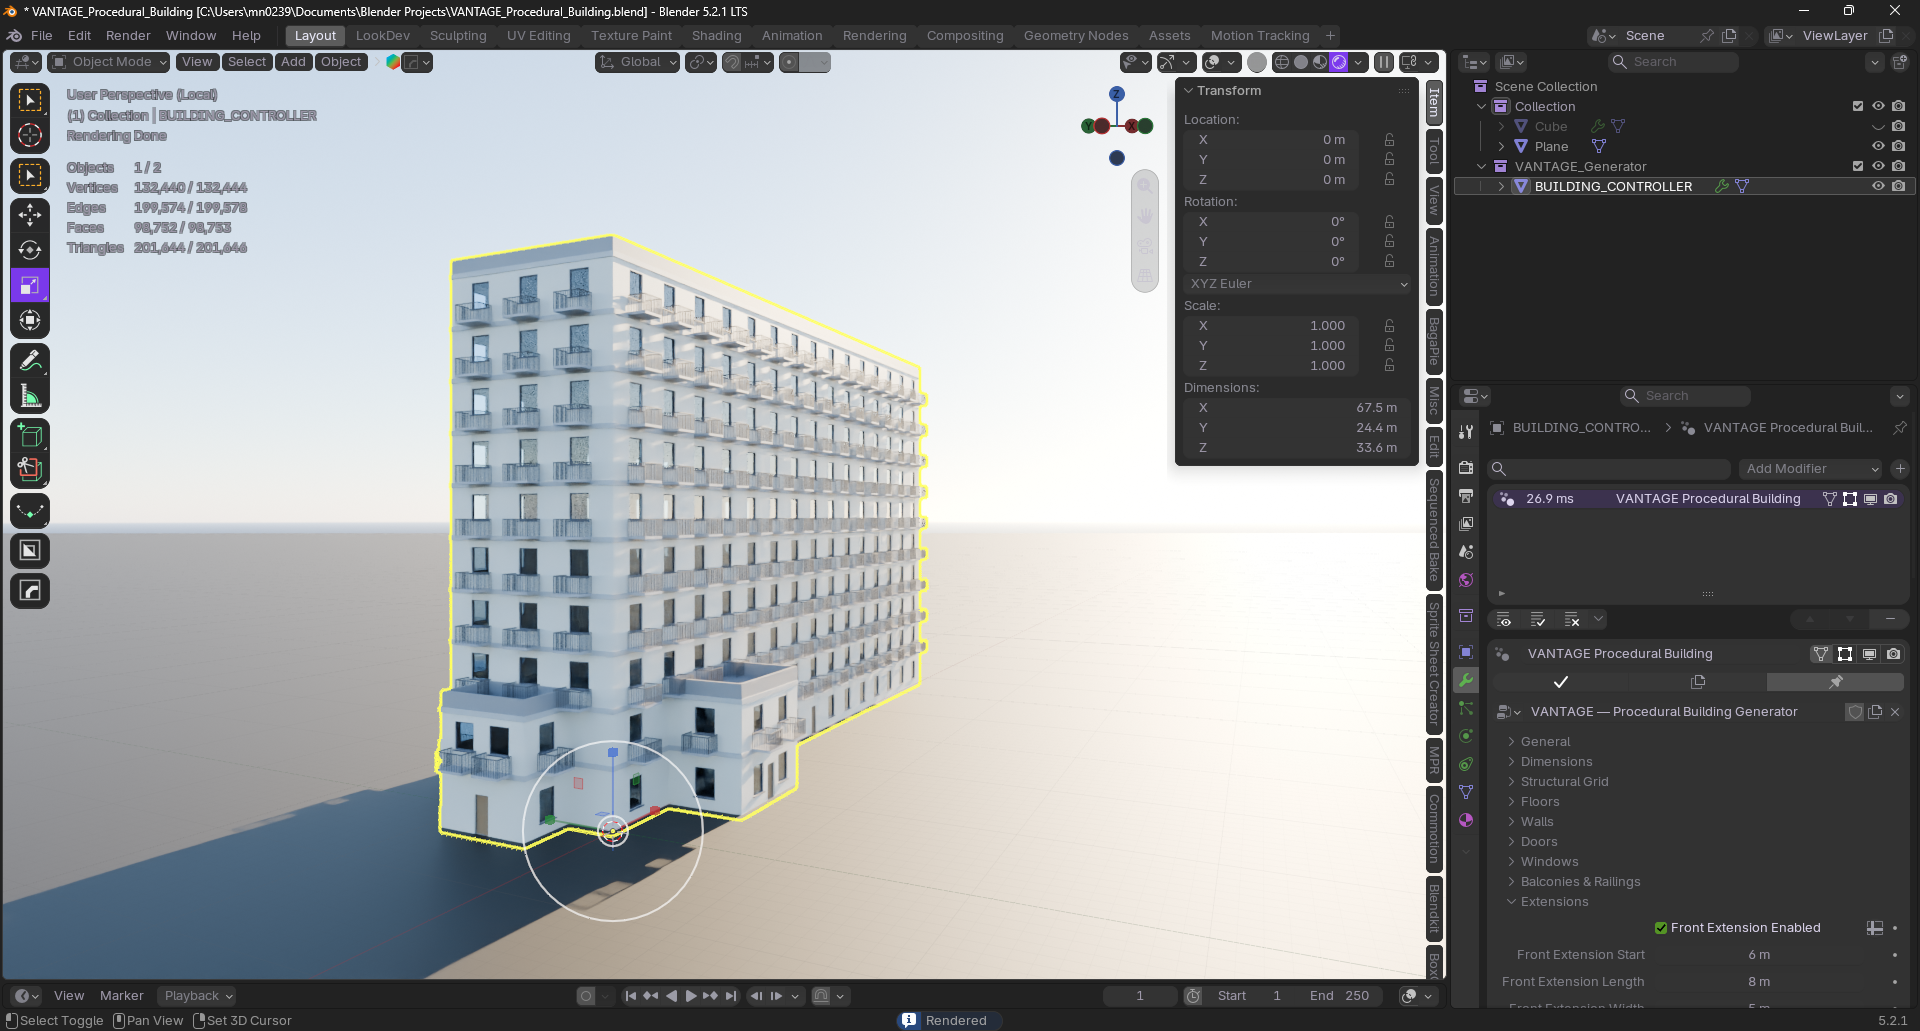The height and width of the screenshot is (1031, 1920).
Task: Activate the Scale tool in the viewport toolbar
Action: [30, 285]
